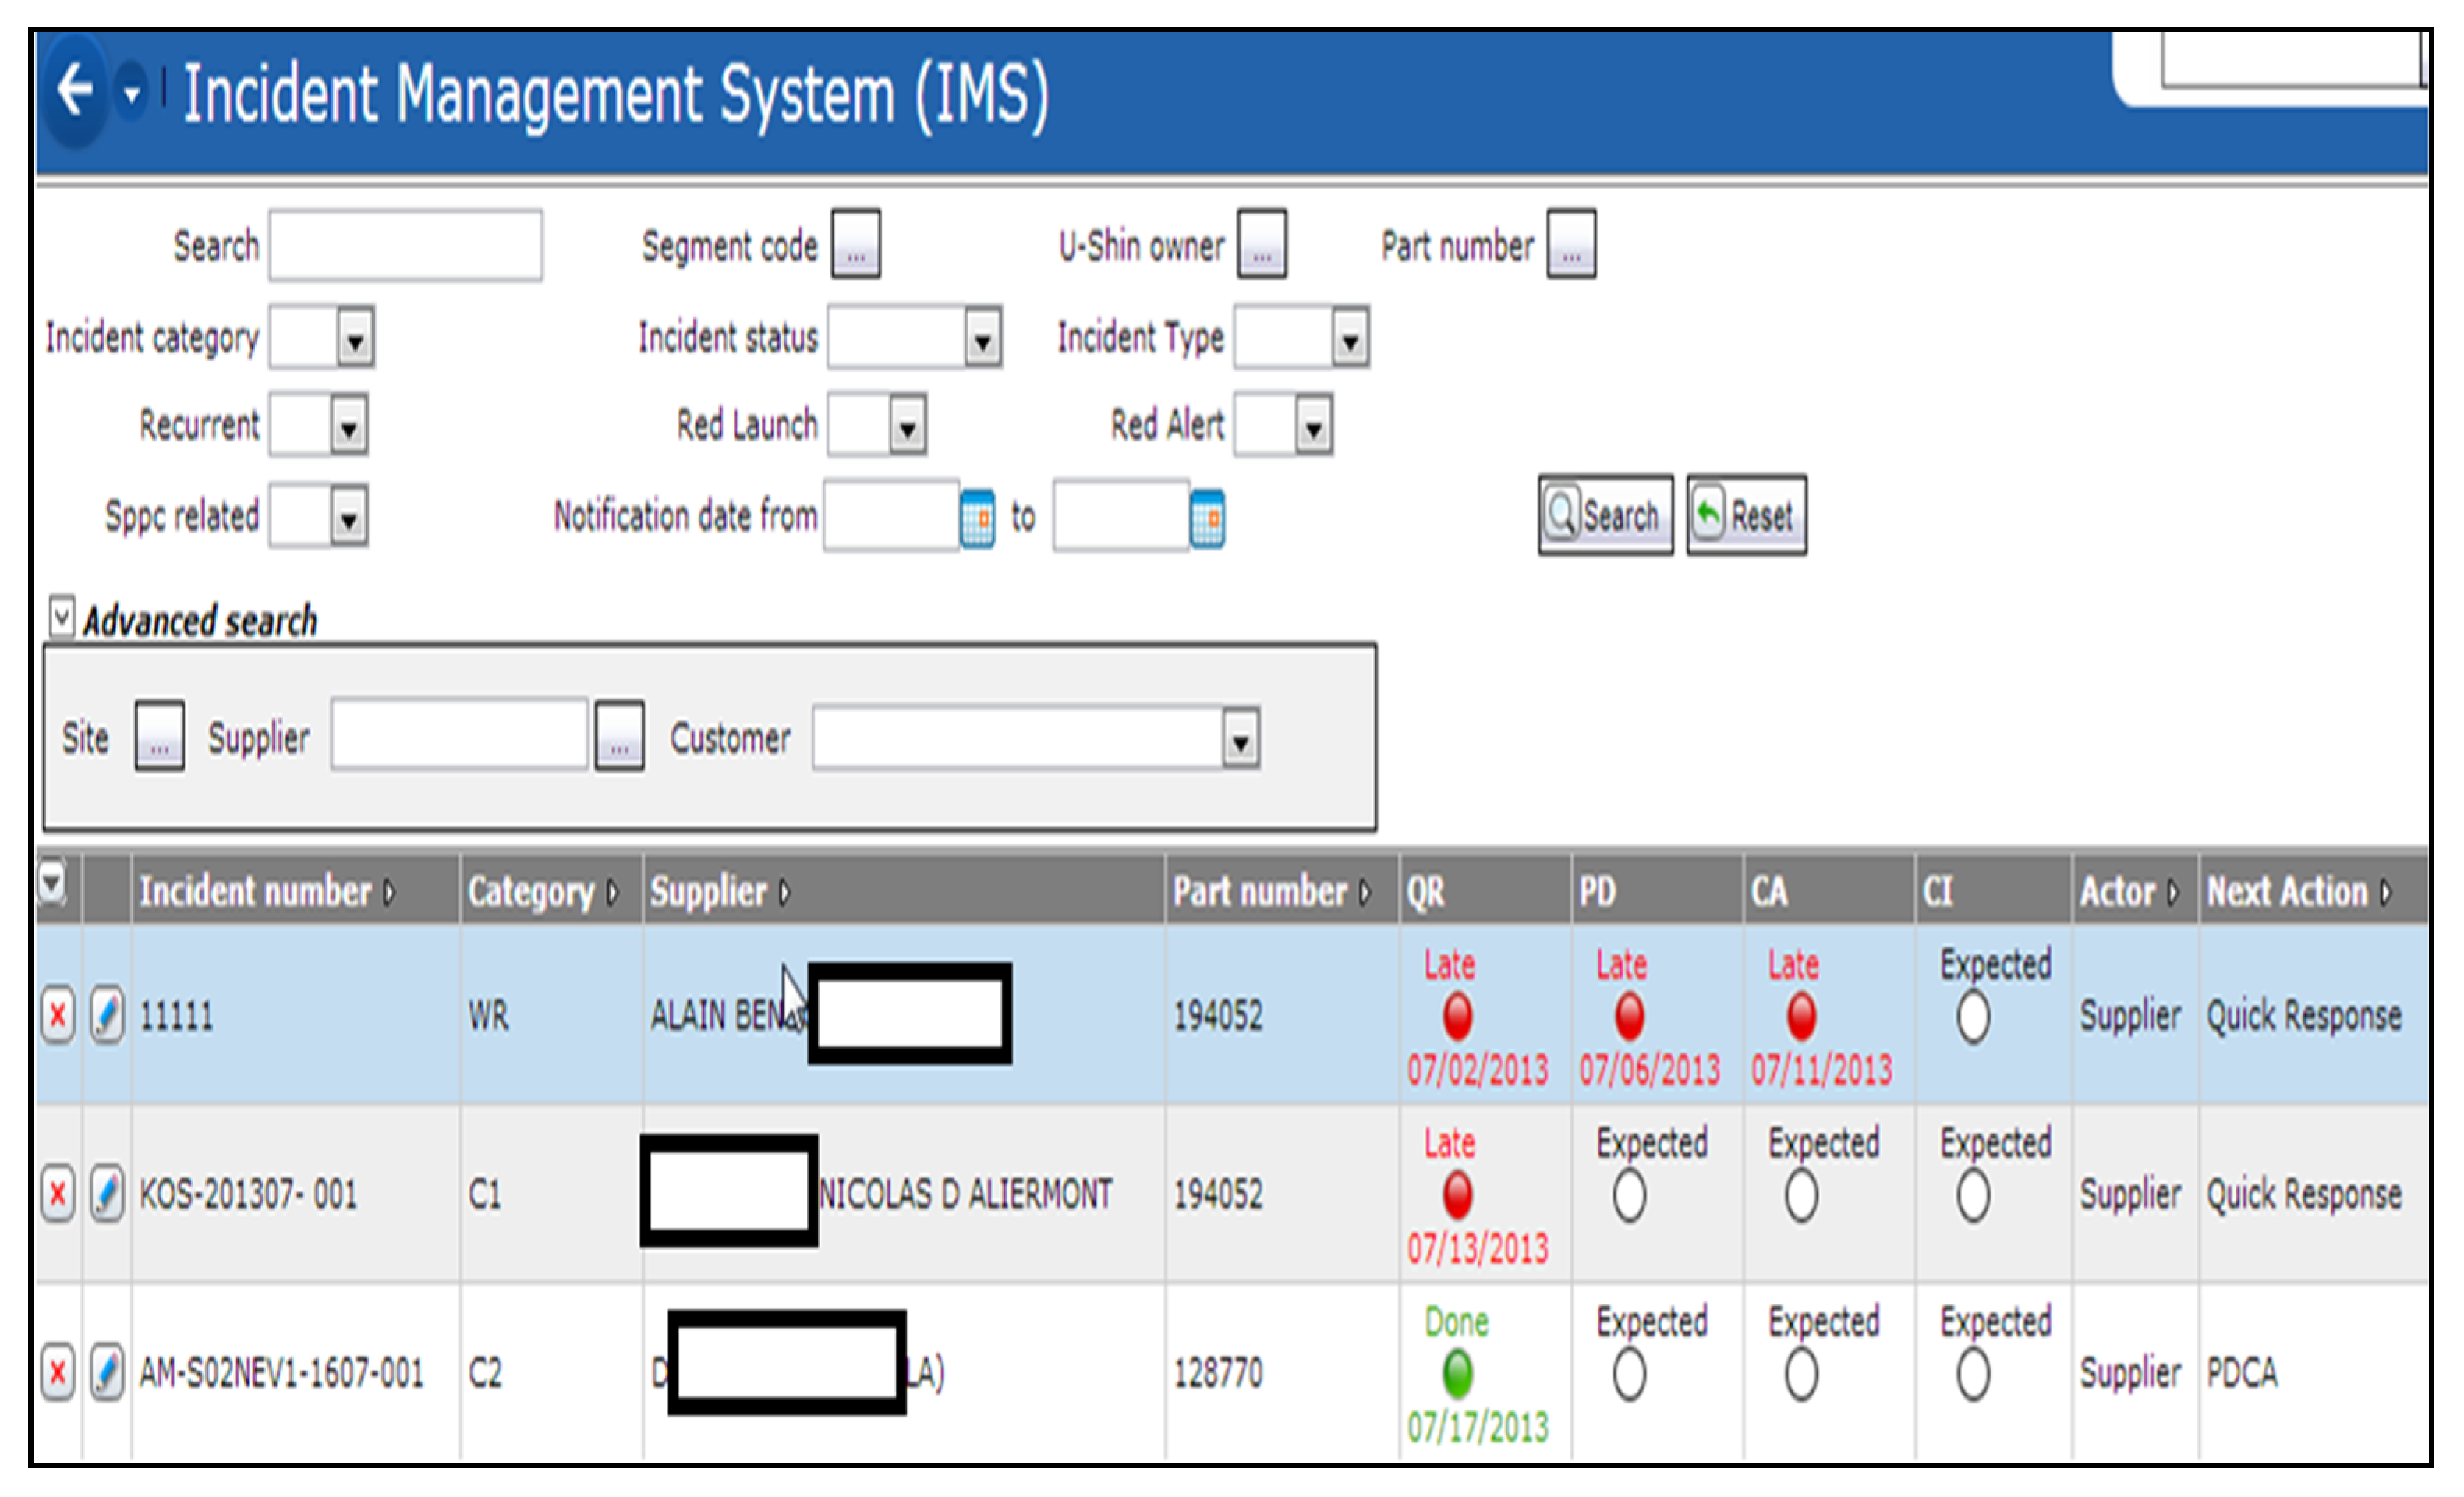This screenshot has width=2464, height=1497.
Task: Click the Reset button
Action: (1746, 515)
